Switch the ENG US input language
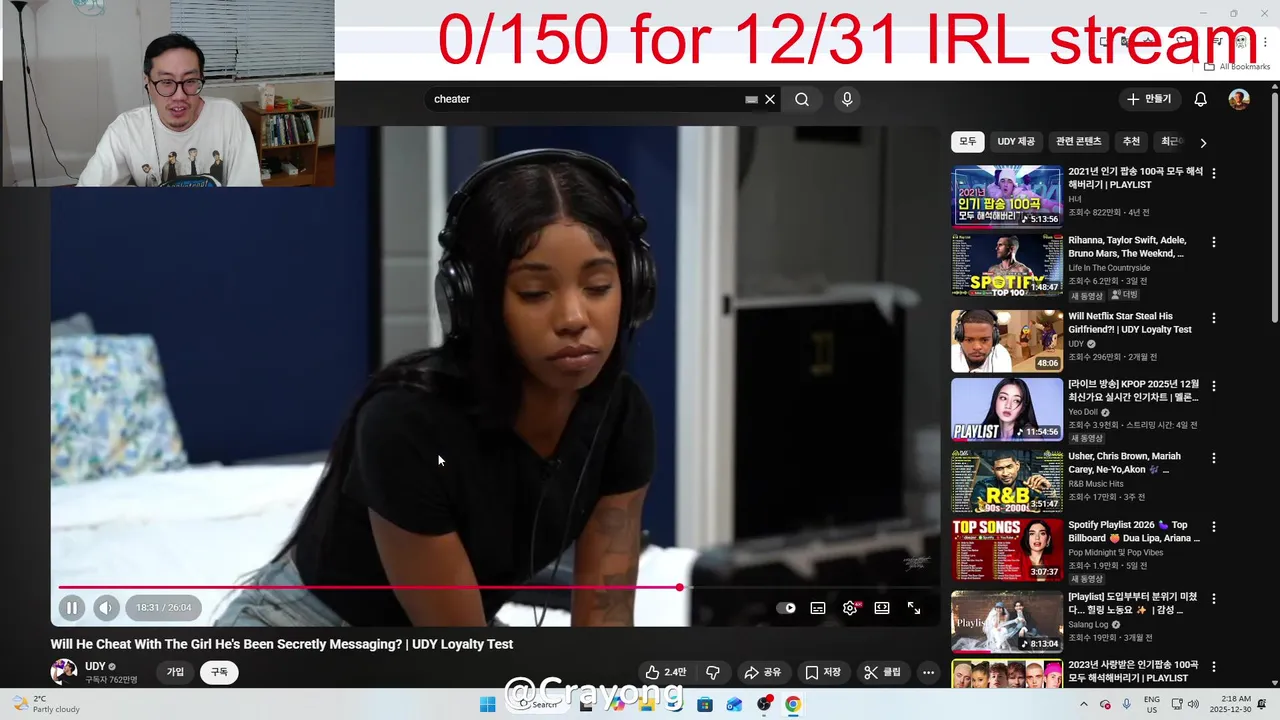 coord(1152,704)
